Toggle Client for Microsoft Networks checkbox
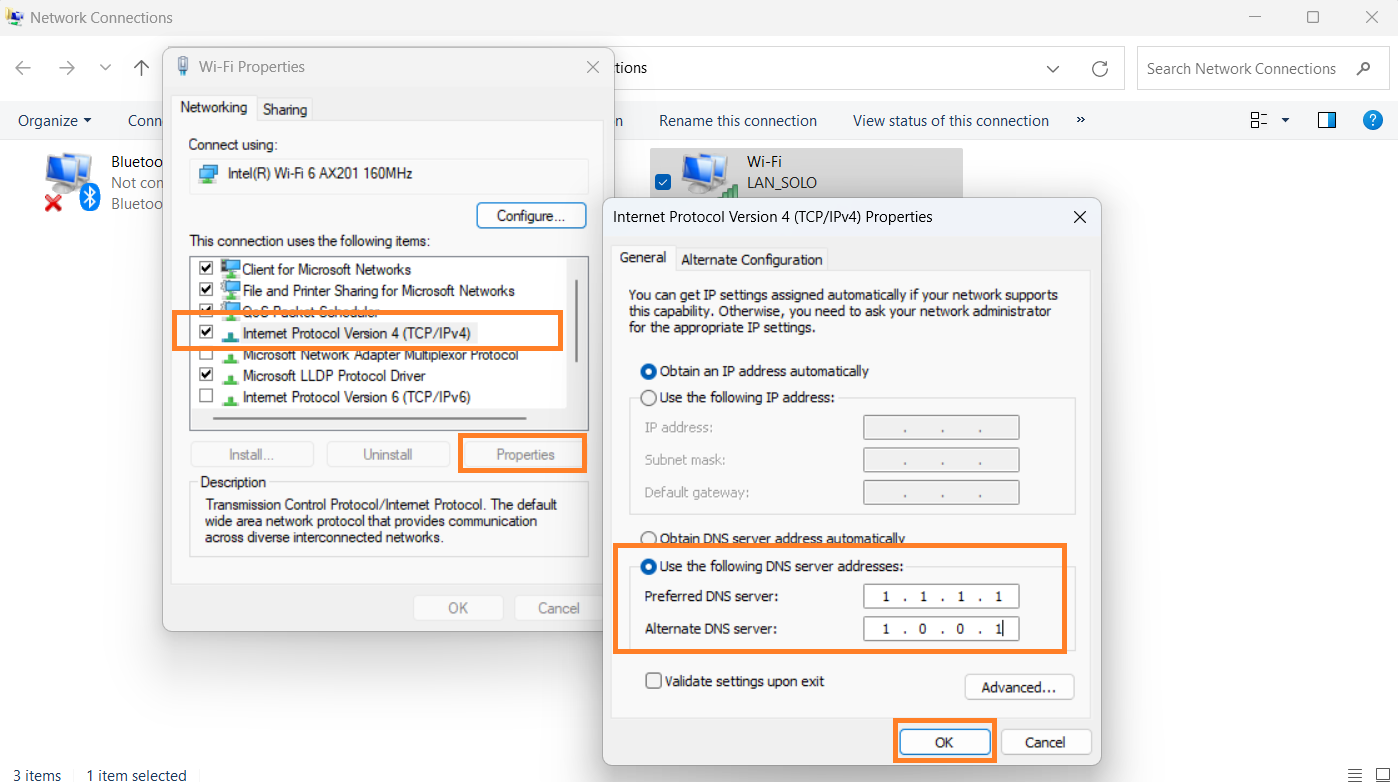This screenshot has width=1398, height=782. [x=207, y=269]
